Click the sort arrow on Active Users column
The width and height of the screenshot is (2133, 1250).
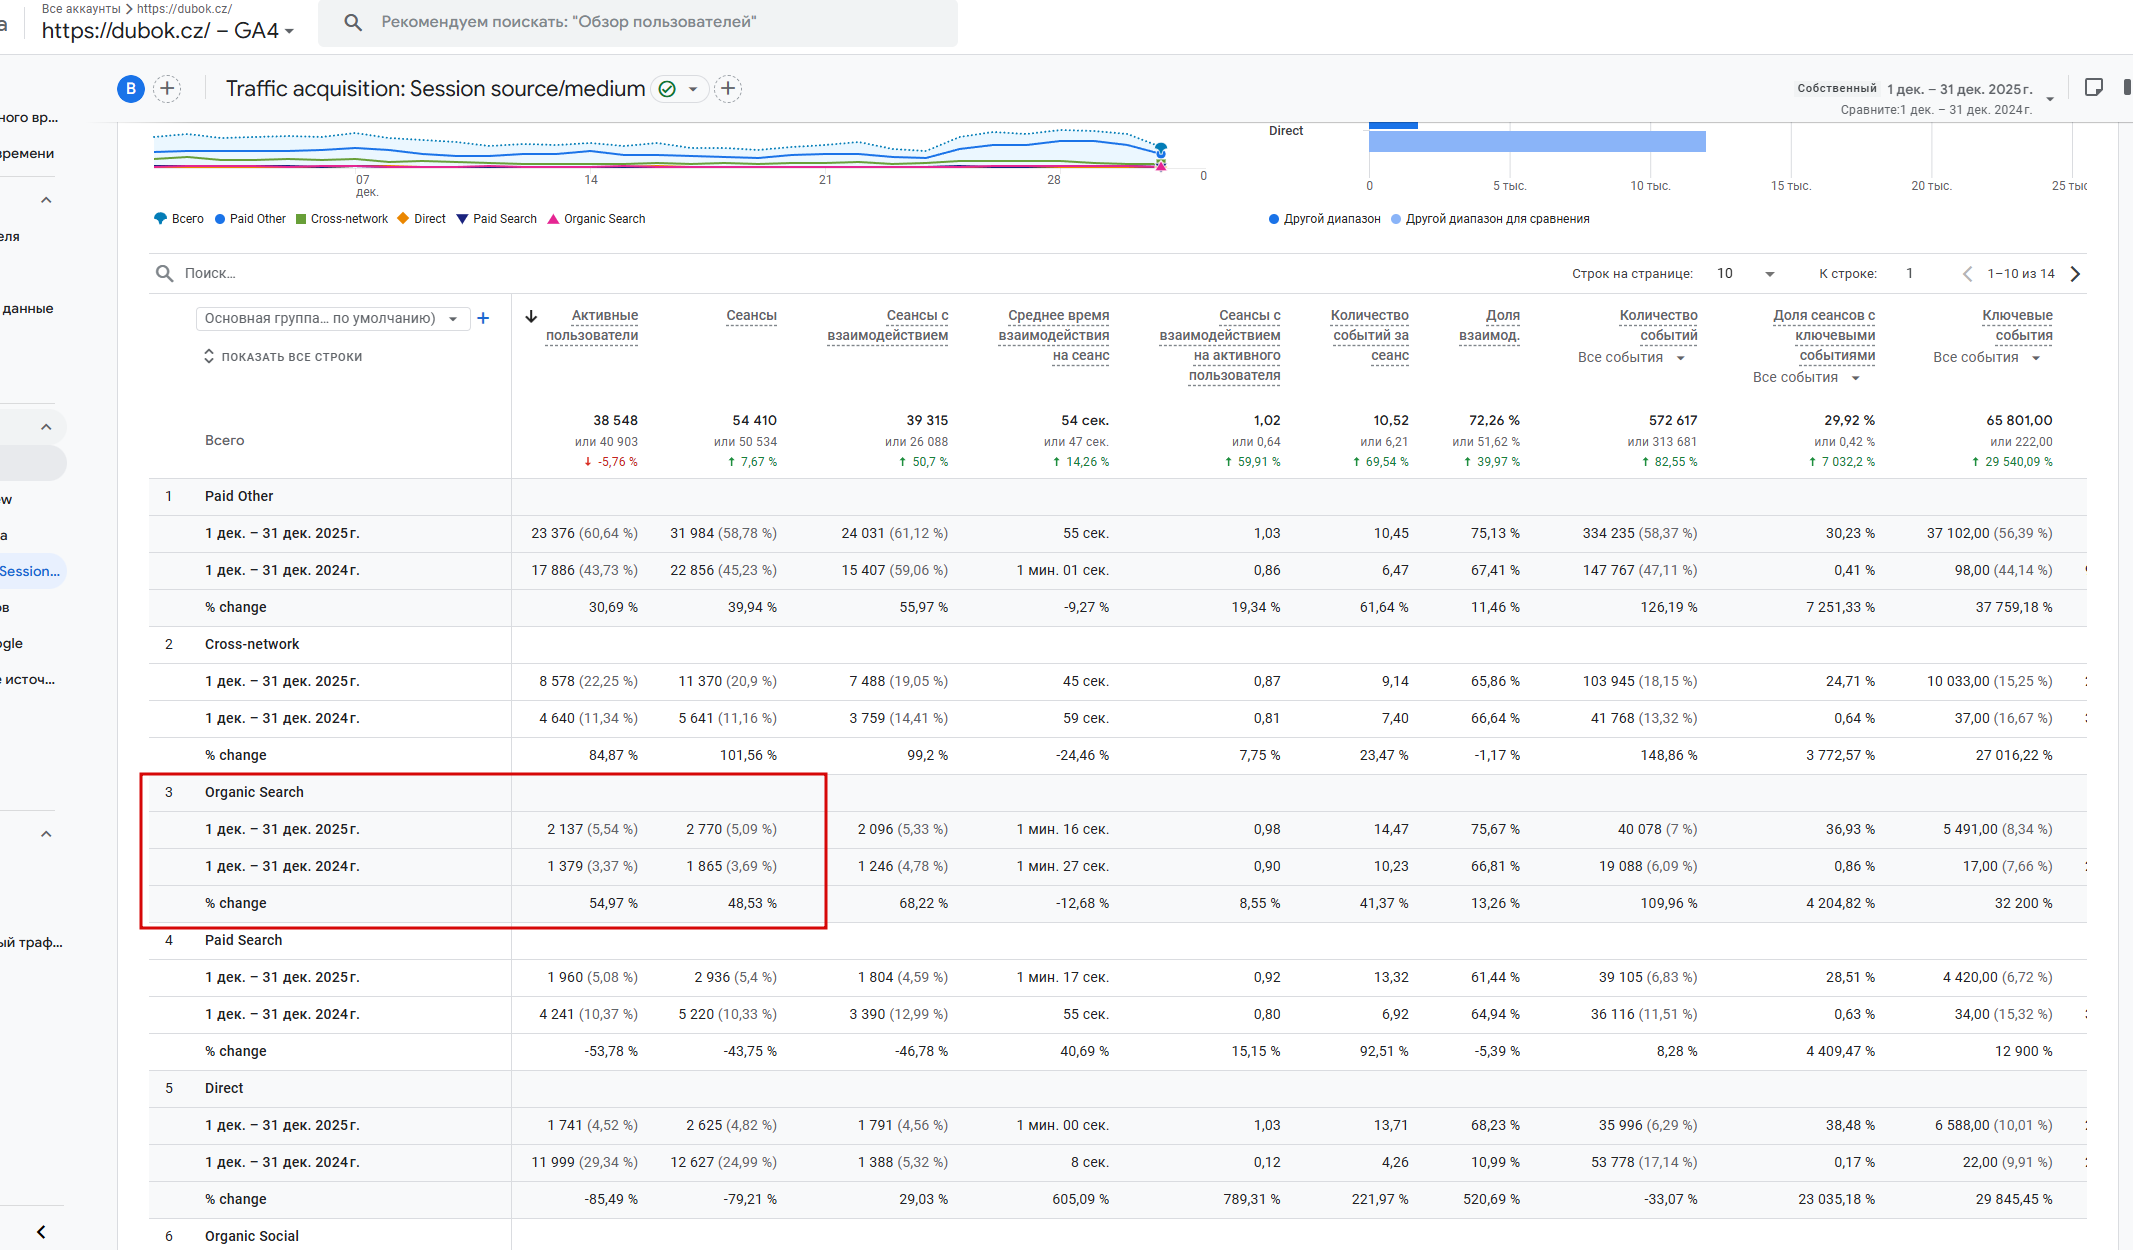tap(531, 316)
